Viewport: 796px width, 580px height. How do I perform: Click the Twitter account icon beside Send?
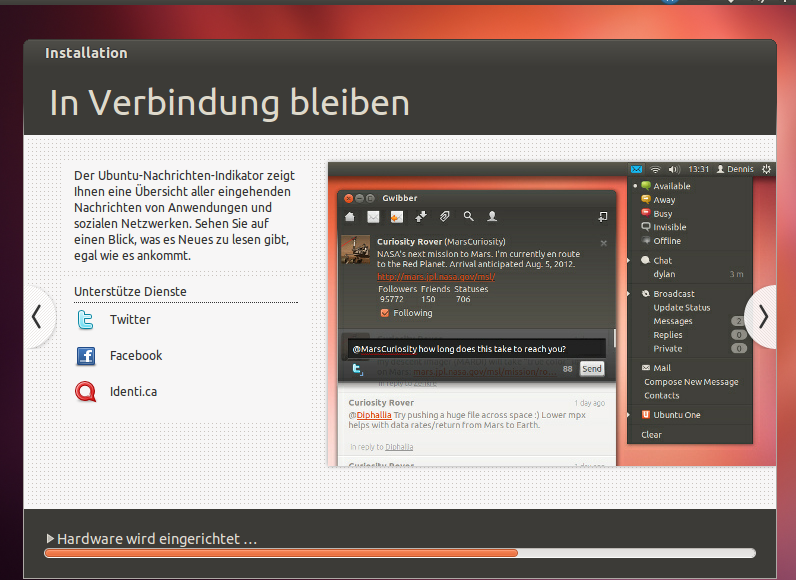358,369
